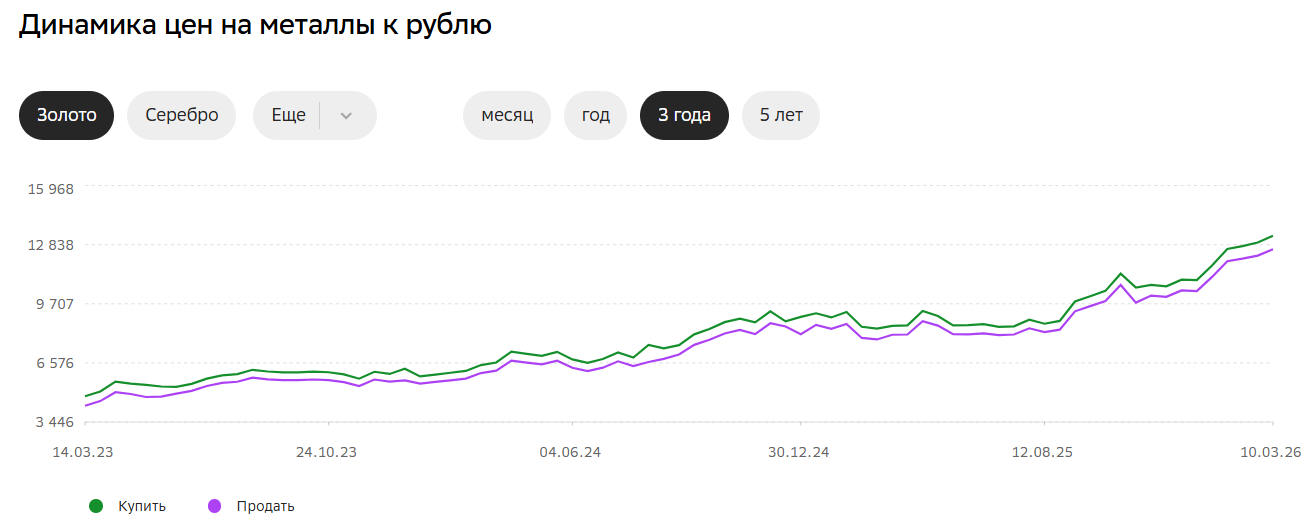The height and width of the screenshot is (531, 1316).
Task: Click the 14.03.23 date on the axis
Action: click(83, 453)
